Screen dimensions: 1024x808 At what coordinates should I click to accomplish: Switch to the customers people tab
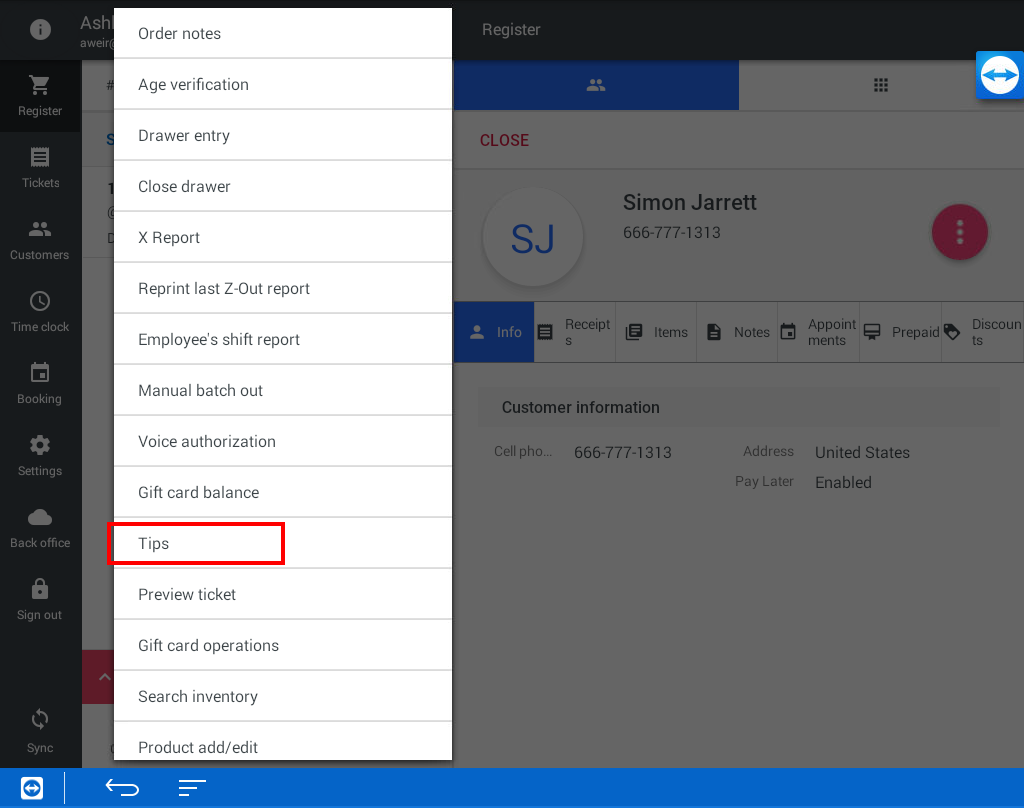(596, 85)
